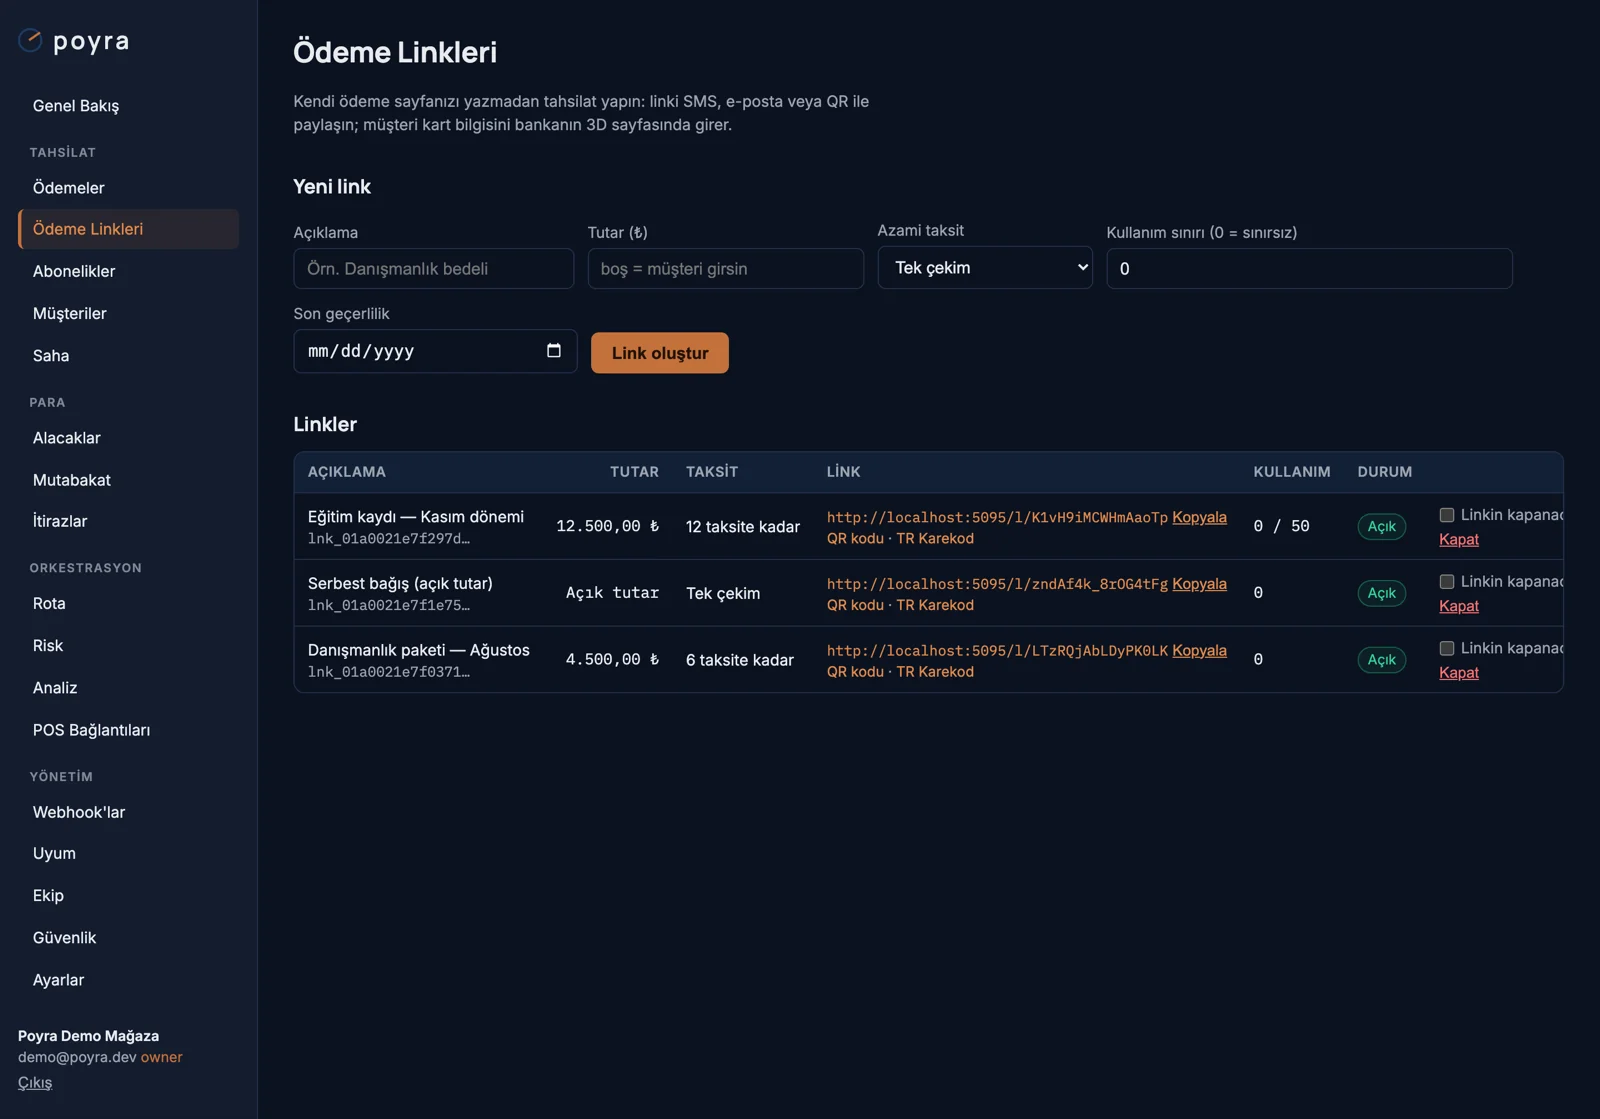Screen dimensions: 1600x1119
Task: Click the KULLANIM column header
Action: click(1292, 472)
